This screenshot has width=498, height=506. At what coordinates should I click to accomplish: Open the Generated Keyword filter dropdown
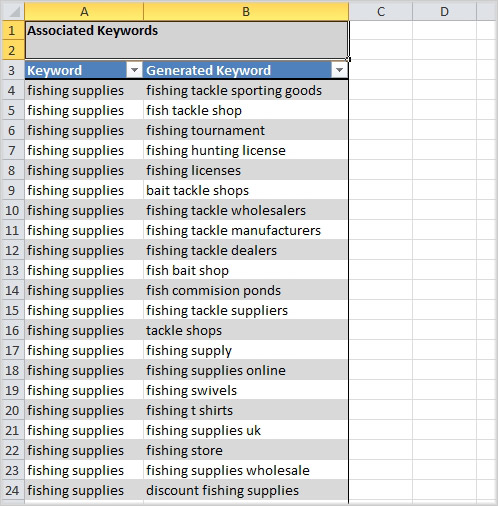click(x=339, y=70)
